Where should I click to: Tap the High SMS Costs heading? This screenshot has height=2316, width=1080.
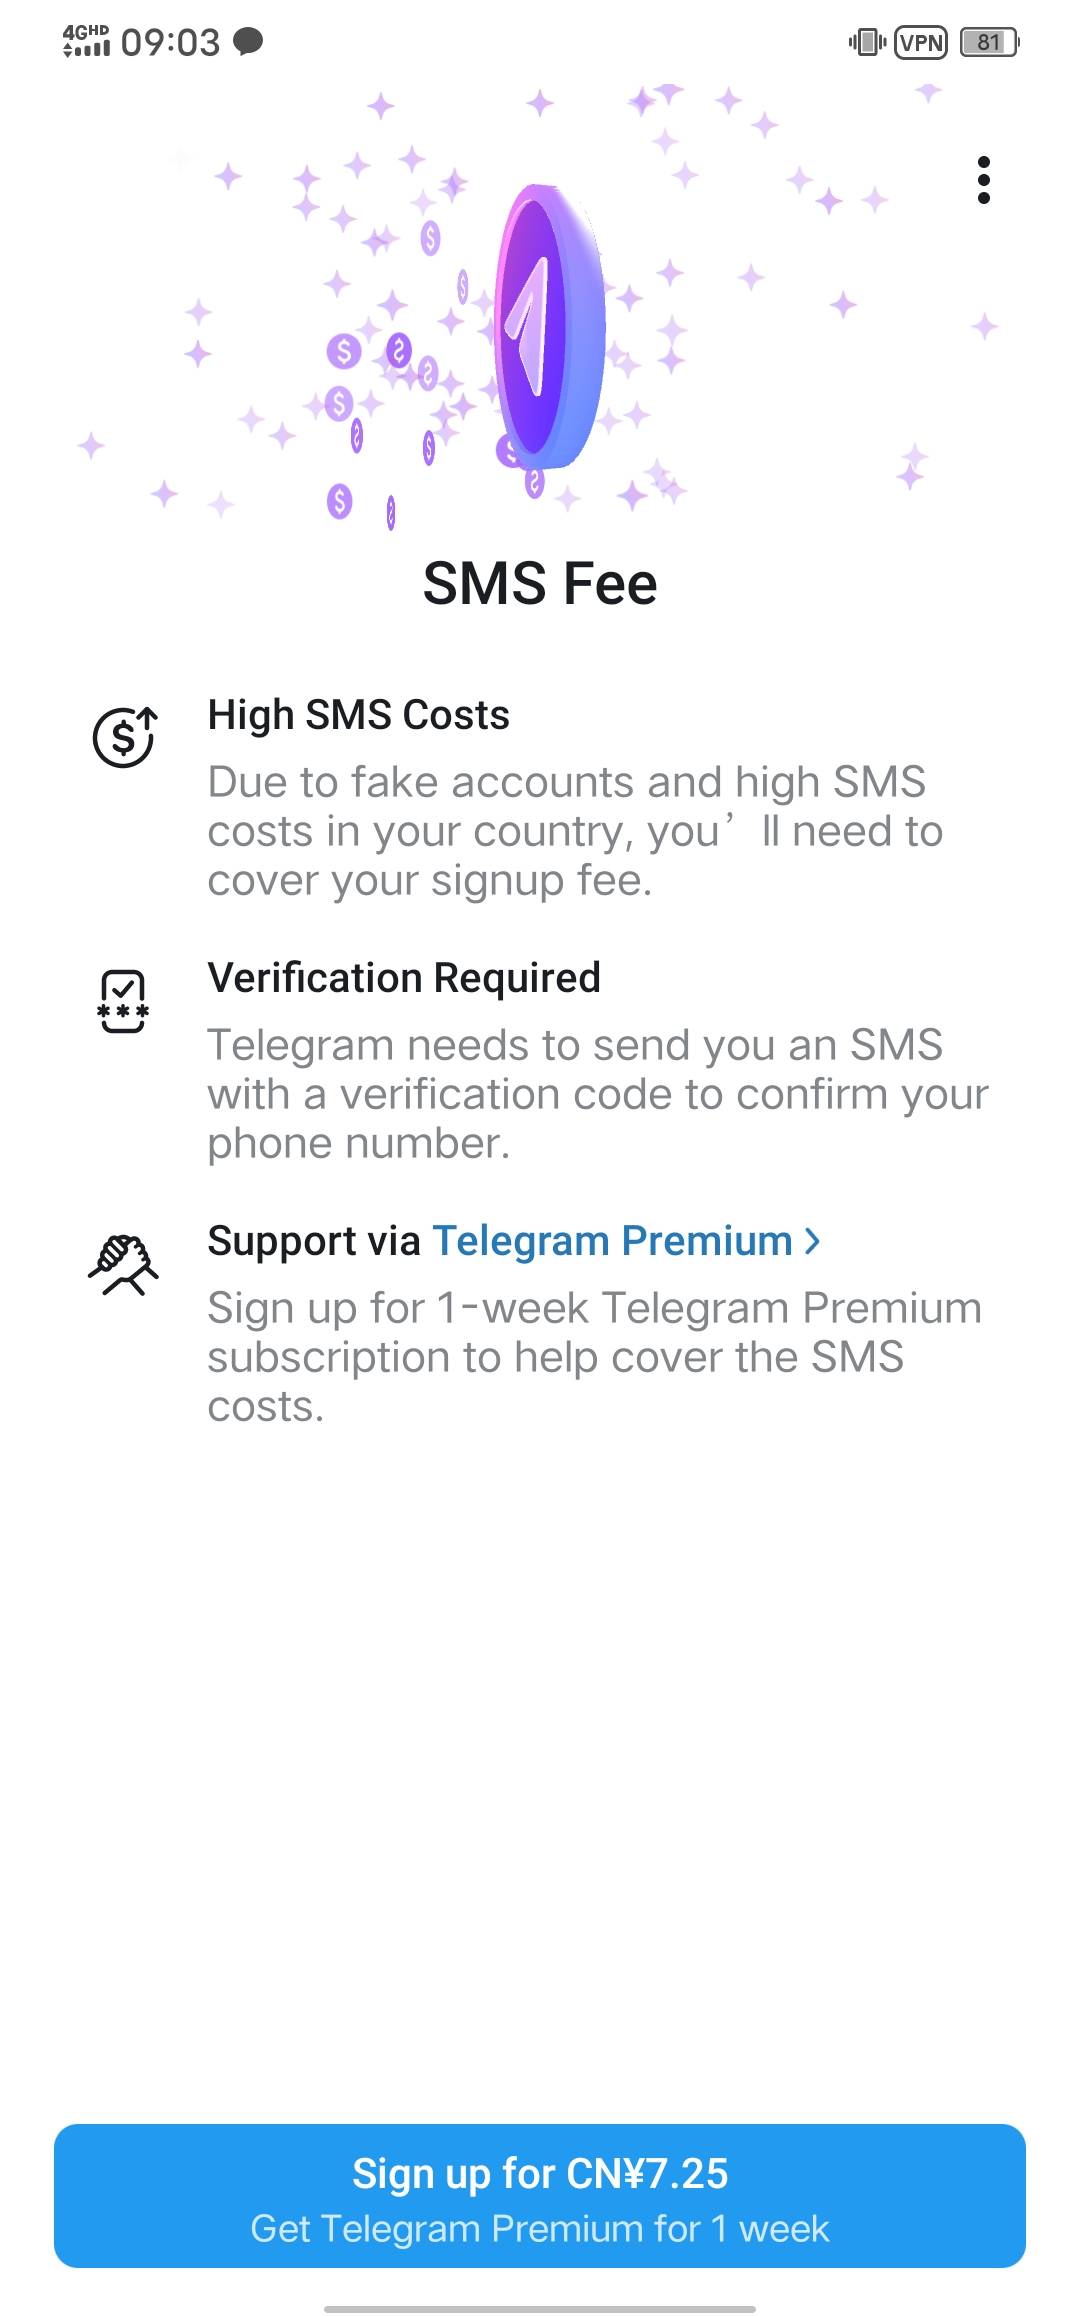tap(358, 715)
